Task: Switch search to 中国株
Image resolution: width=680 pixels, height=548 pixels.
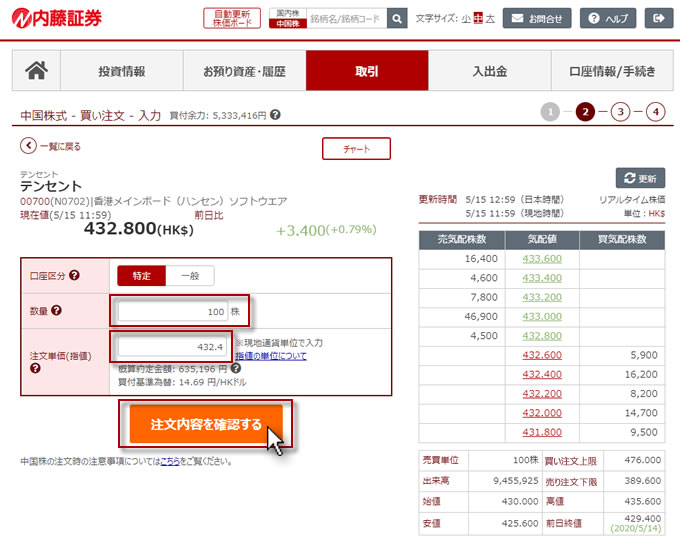Action: click(288, 23)
